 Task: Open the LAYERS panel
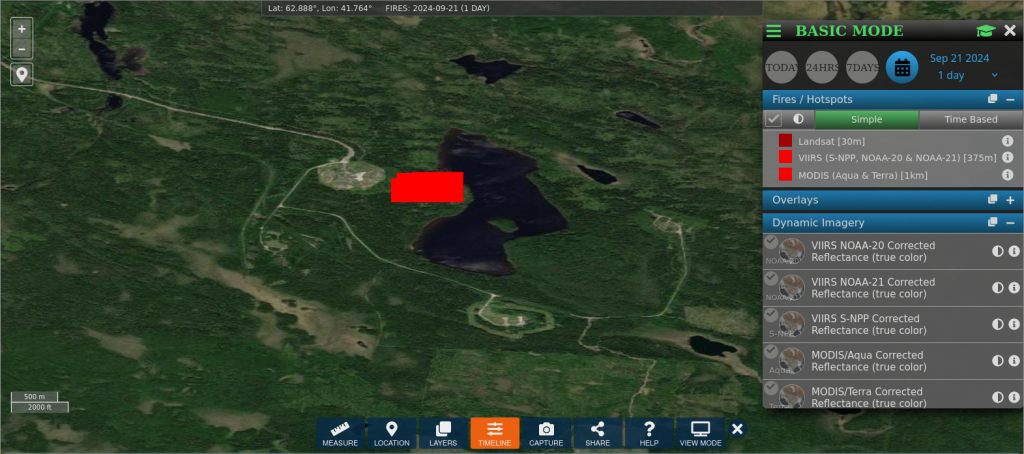pyautogui.click(x=443, y=434)
